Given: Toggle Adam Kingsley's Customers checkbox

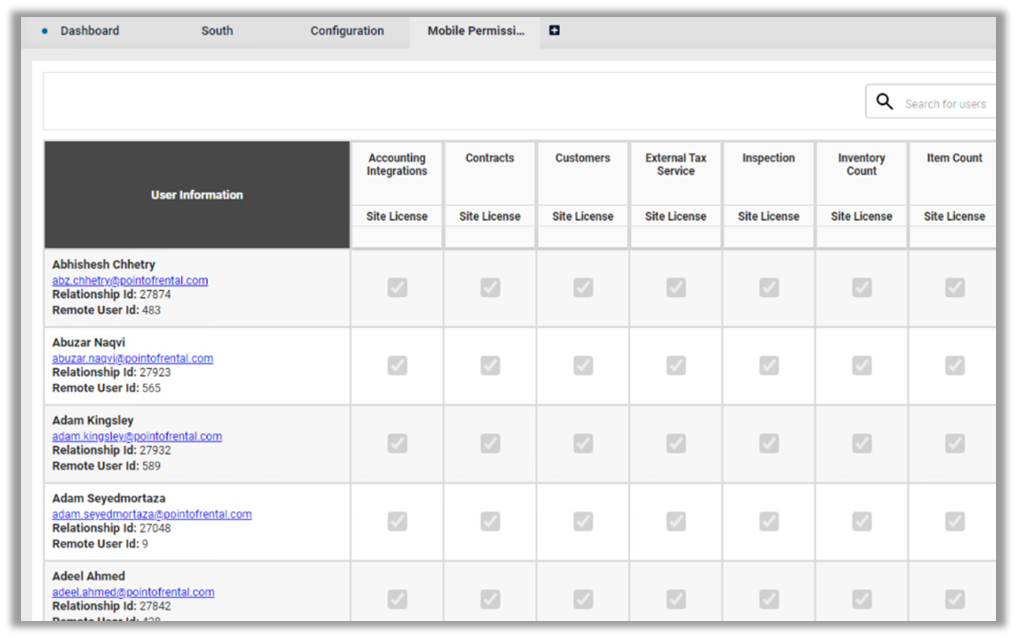Looking at the screenshot, I should (x=583, y=443).
